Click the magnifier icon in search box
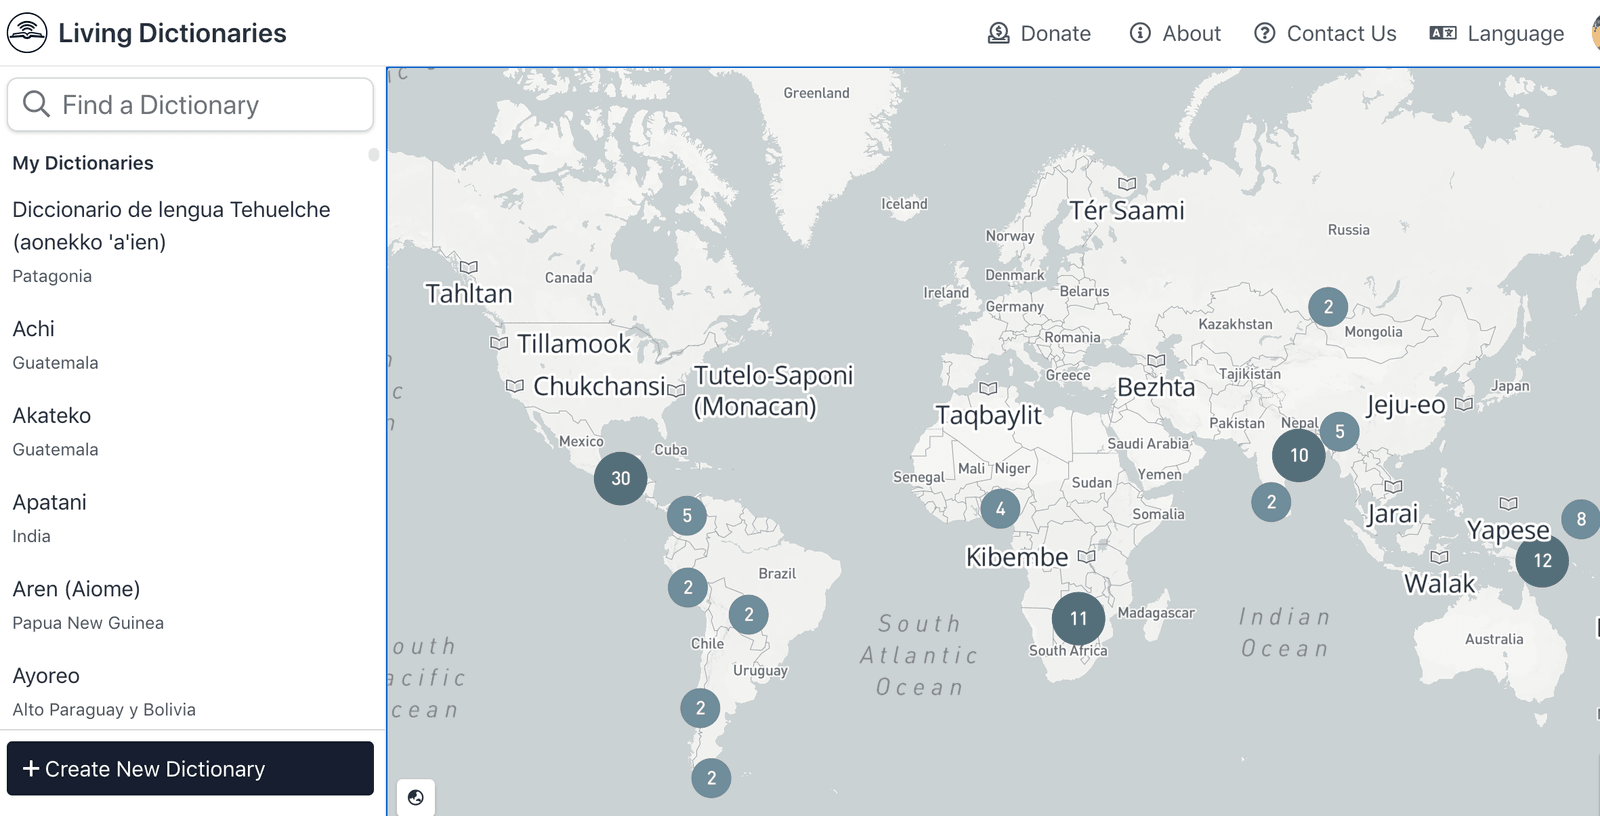1600x816 pixels. 36,104
